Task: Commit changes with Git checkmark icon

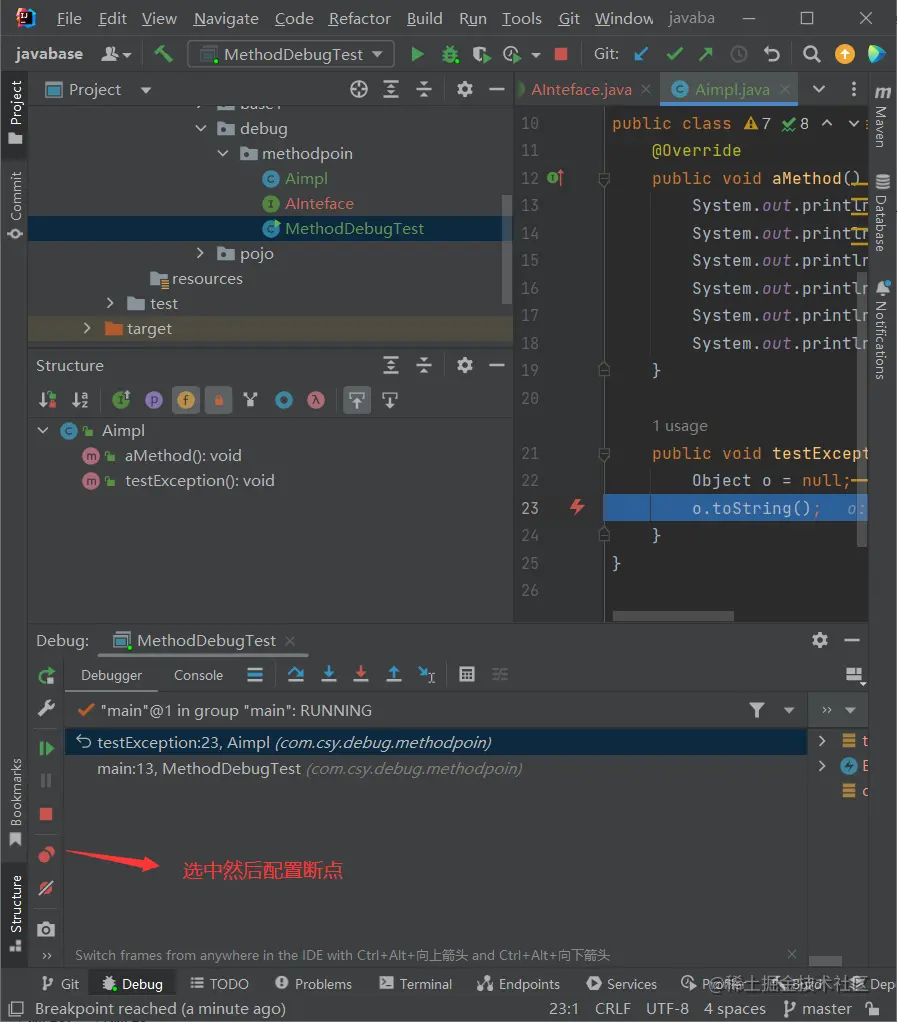Action: [675, 53]
